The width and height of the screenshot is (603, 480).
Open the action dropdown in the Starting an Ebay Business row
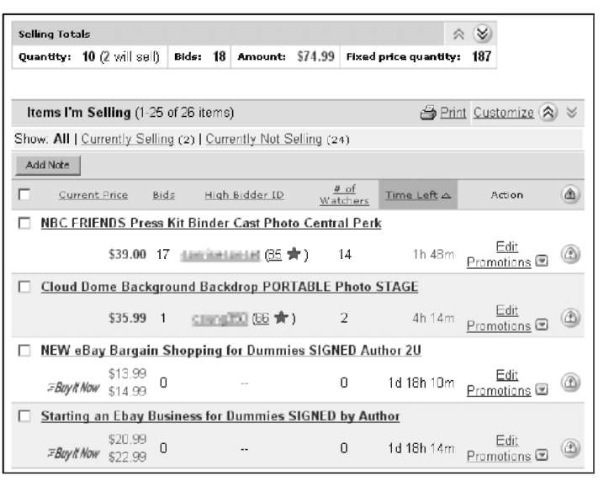click(542, 455)
